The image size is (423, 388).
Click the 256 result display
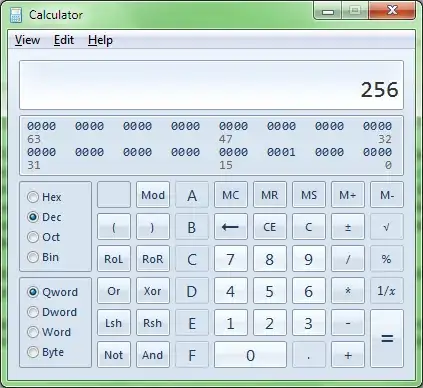(211, 85)
